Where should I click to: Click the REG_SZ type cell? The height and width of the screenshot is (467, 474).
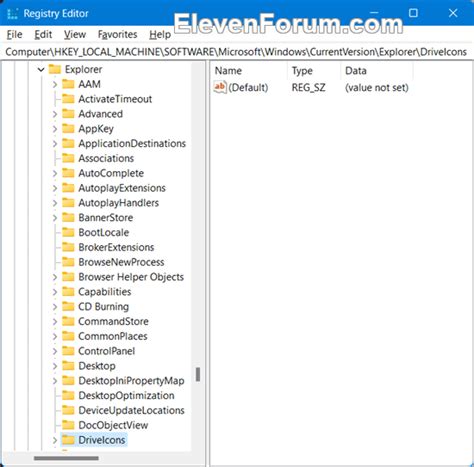pyautogui.click(x=308, y=88)
